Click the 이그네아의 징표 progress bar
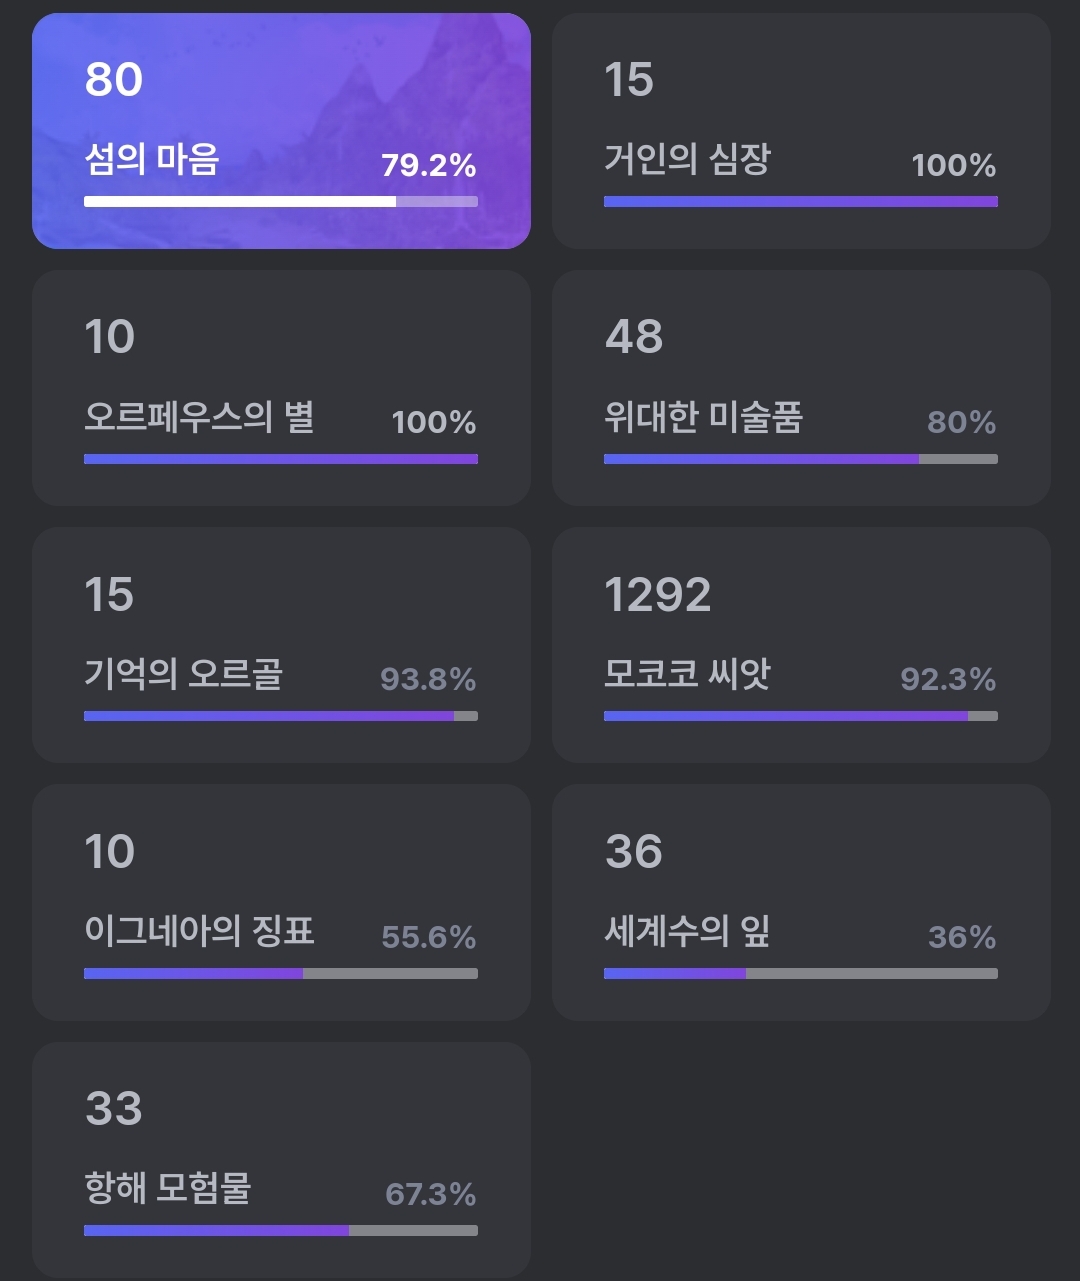Screen dimensions: 1080x1281 click(281, 973)
